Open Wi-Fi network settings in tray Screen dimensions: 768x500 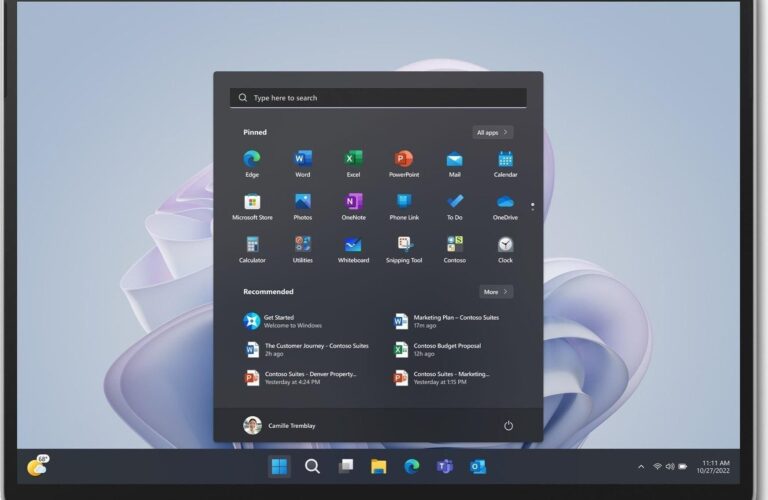[x=657, y=467]
